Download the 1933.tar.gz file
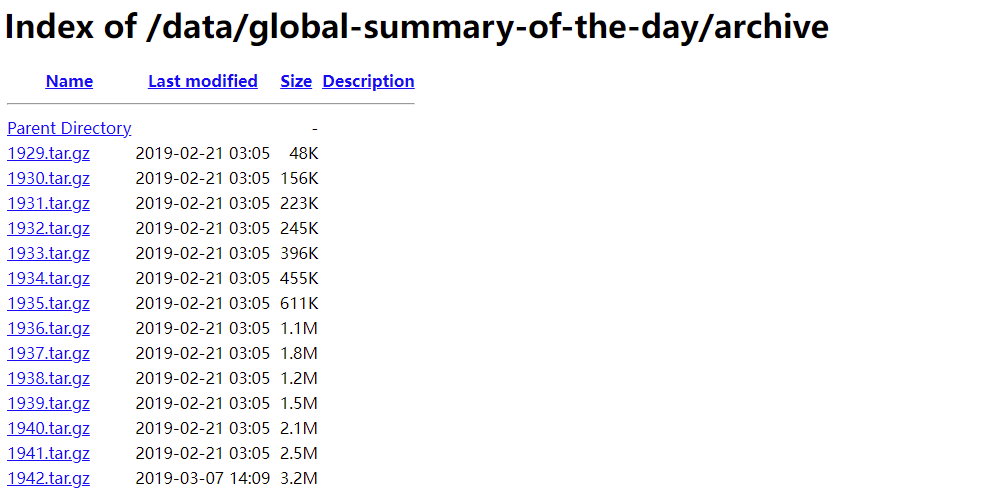This screenshot has width=989, height=493. 48,253
